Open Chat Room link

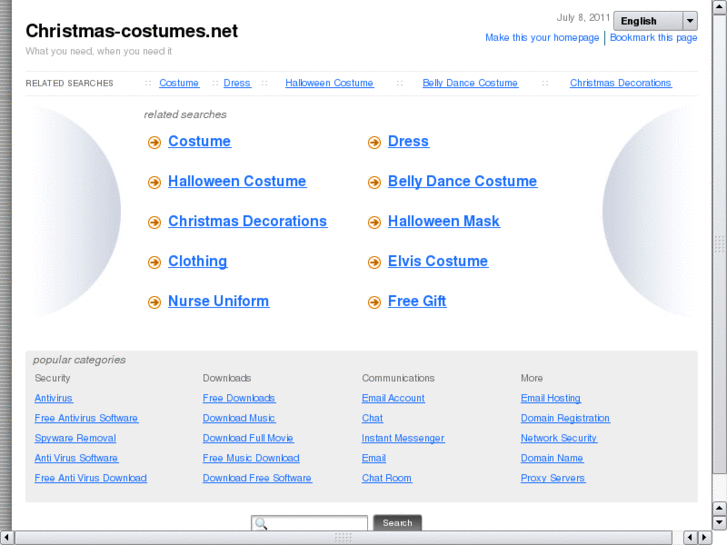pyautogui.click(x=387, y=478)
